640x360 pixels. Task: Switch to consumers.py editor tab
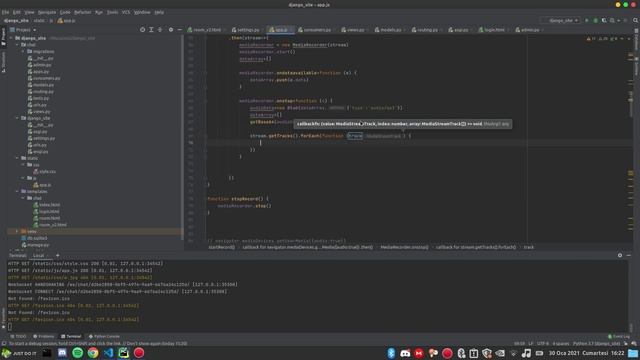[315, 30]
